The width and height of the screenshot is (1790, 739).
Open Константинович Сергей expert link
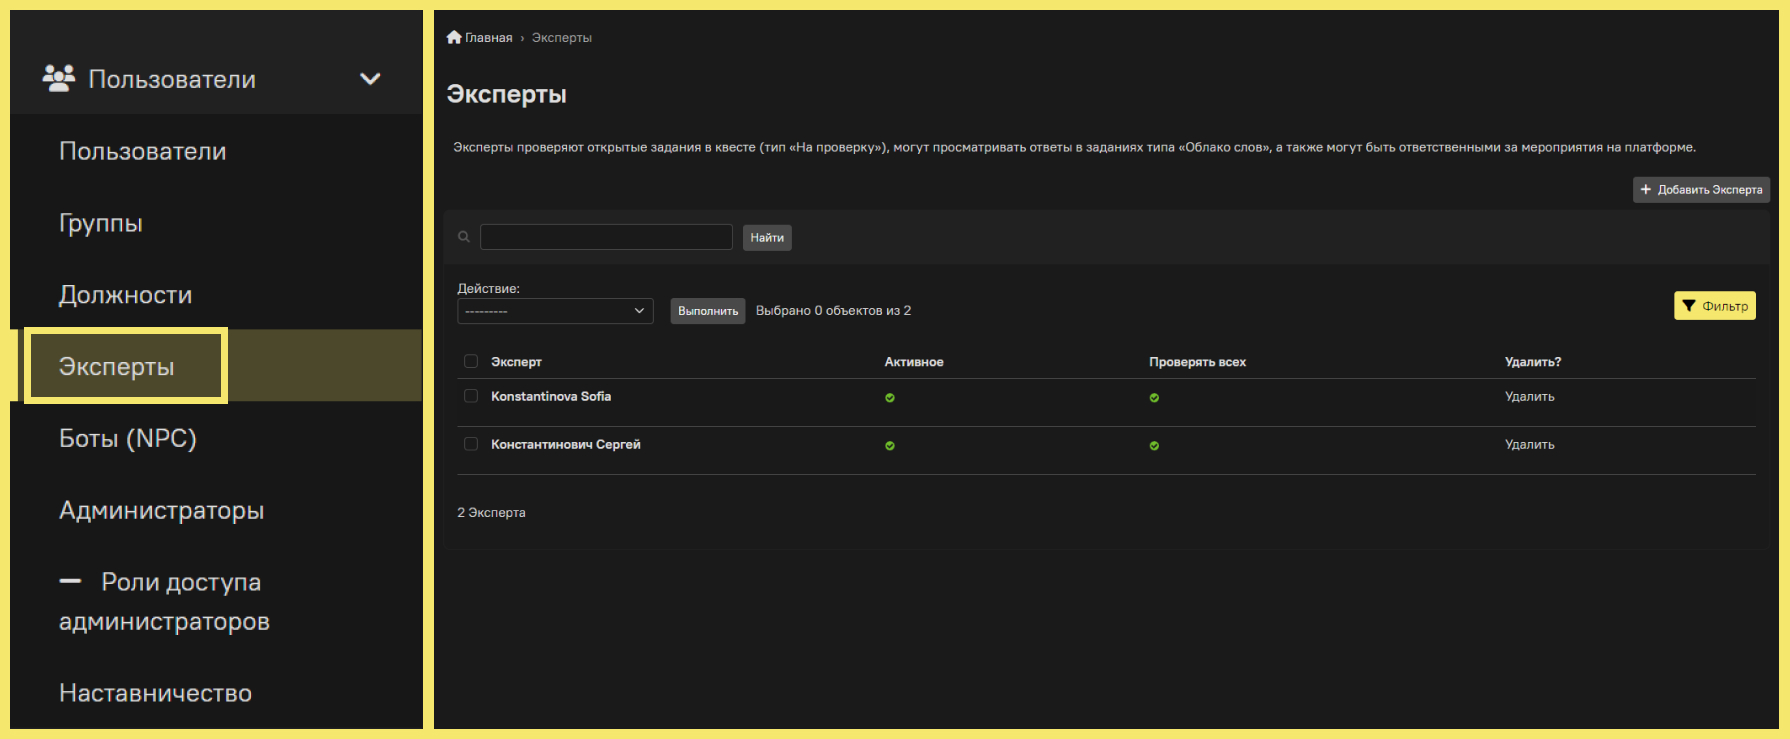pos(566,445)
